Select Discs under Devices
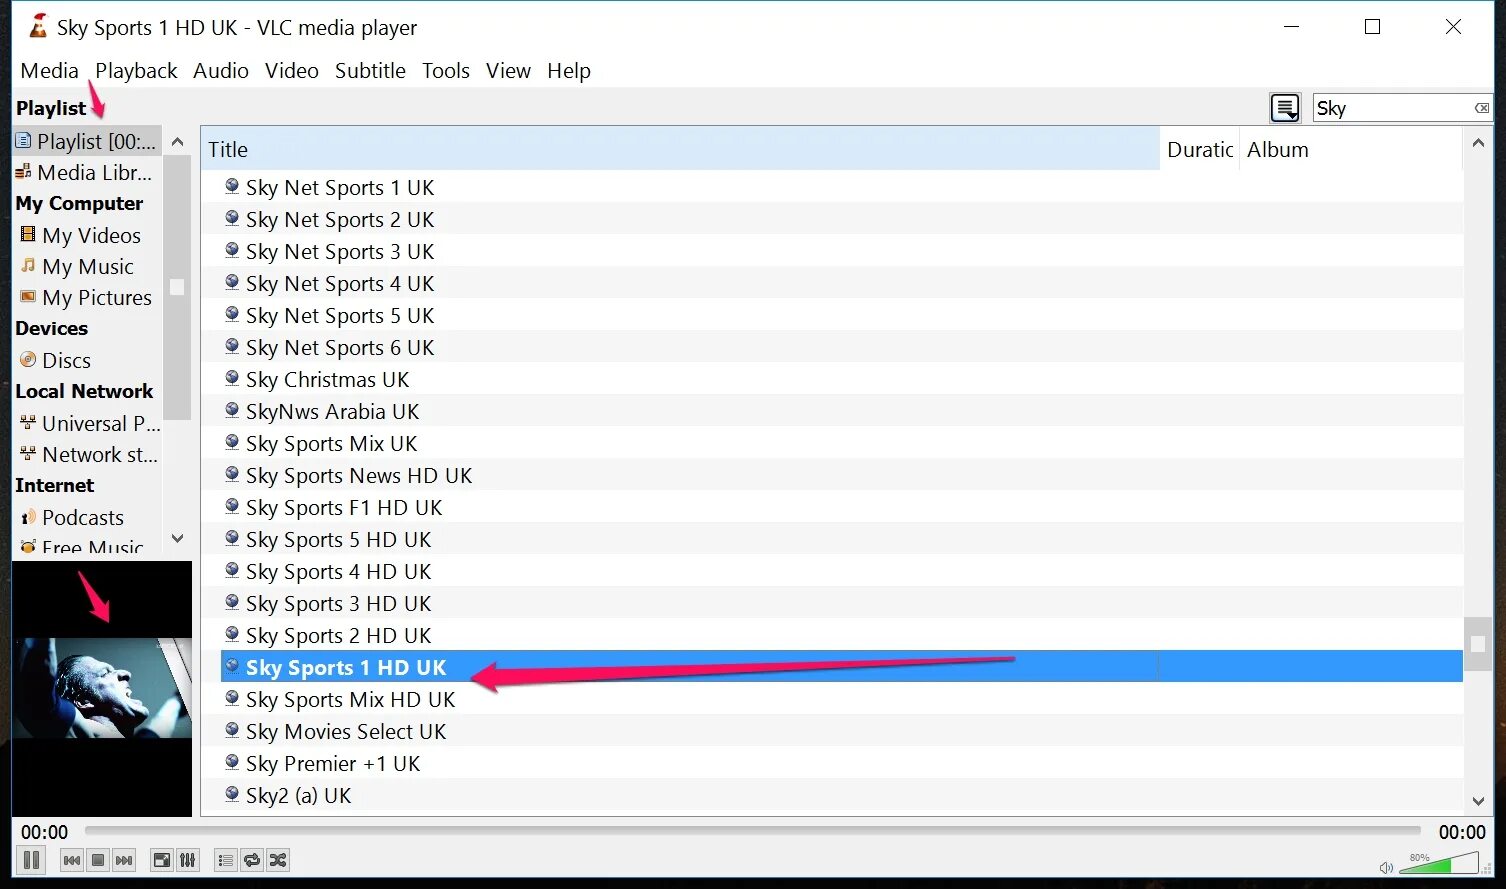This screenshot has width=1506, height=889. 87,360
